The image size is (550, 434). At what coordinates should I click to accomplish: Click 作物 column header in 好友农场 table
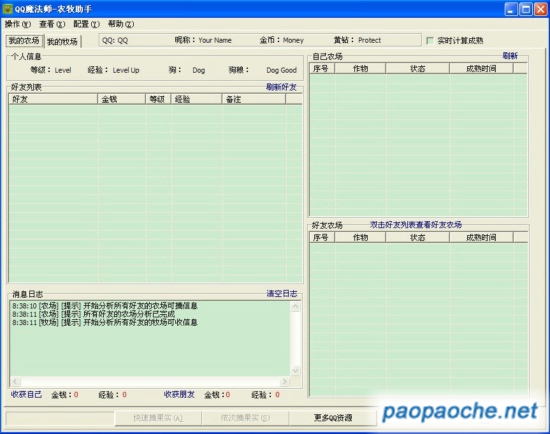[x=360, y=238]
